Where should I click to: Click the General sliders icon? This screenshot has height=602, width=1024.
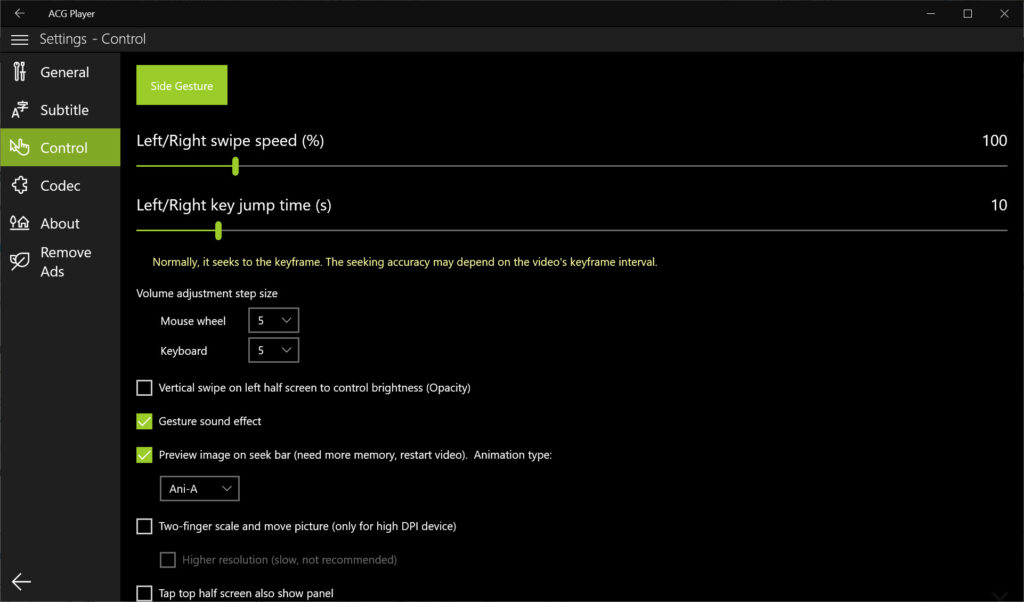(20, 72)
